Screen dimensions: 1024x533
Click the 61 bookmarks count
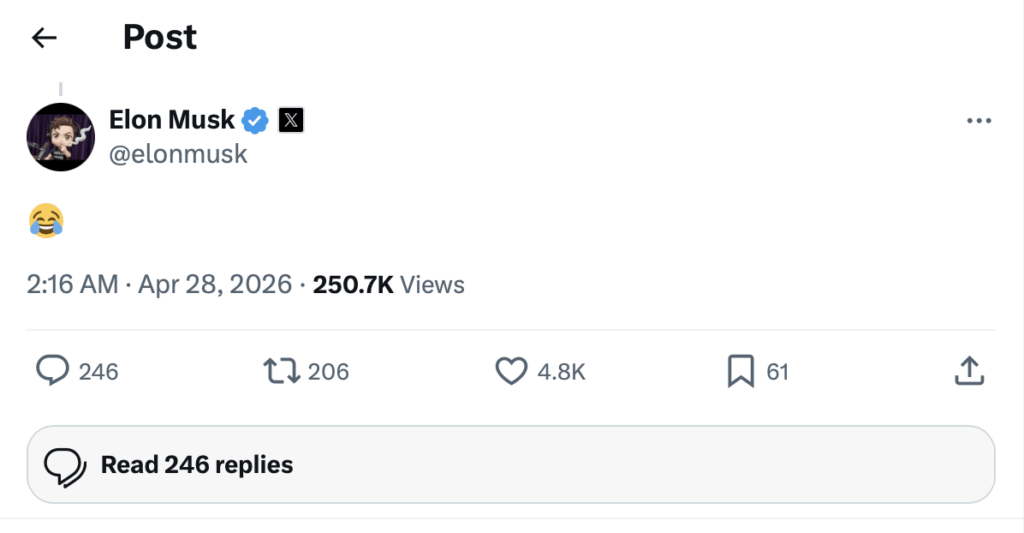coord(778,372)
